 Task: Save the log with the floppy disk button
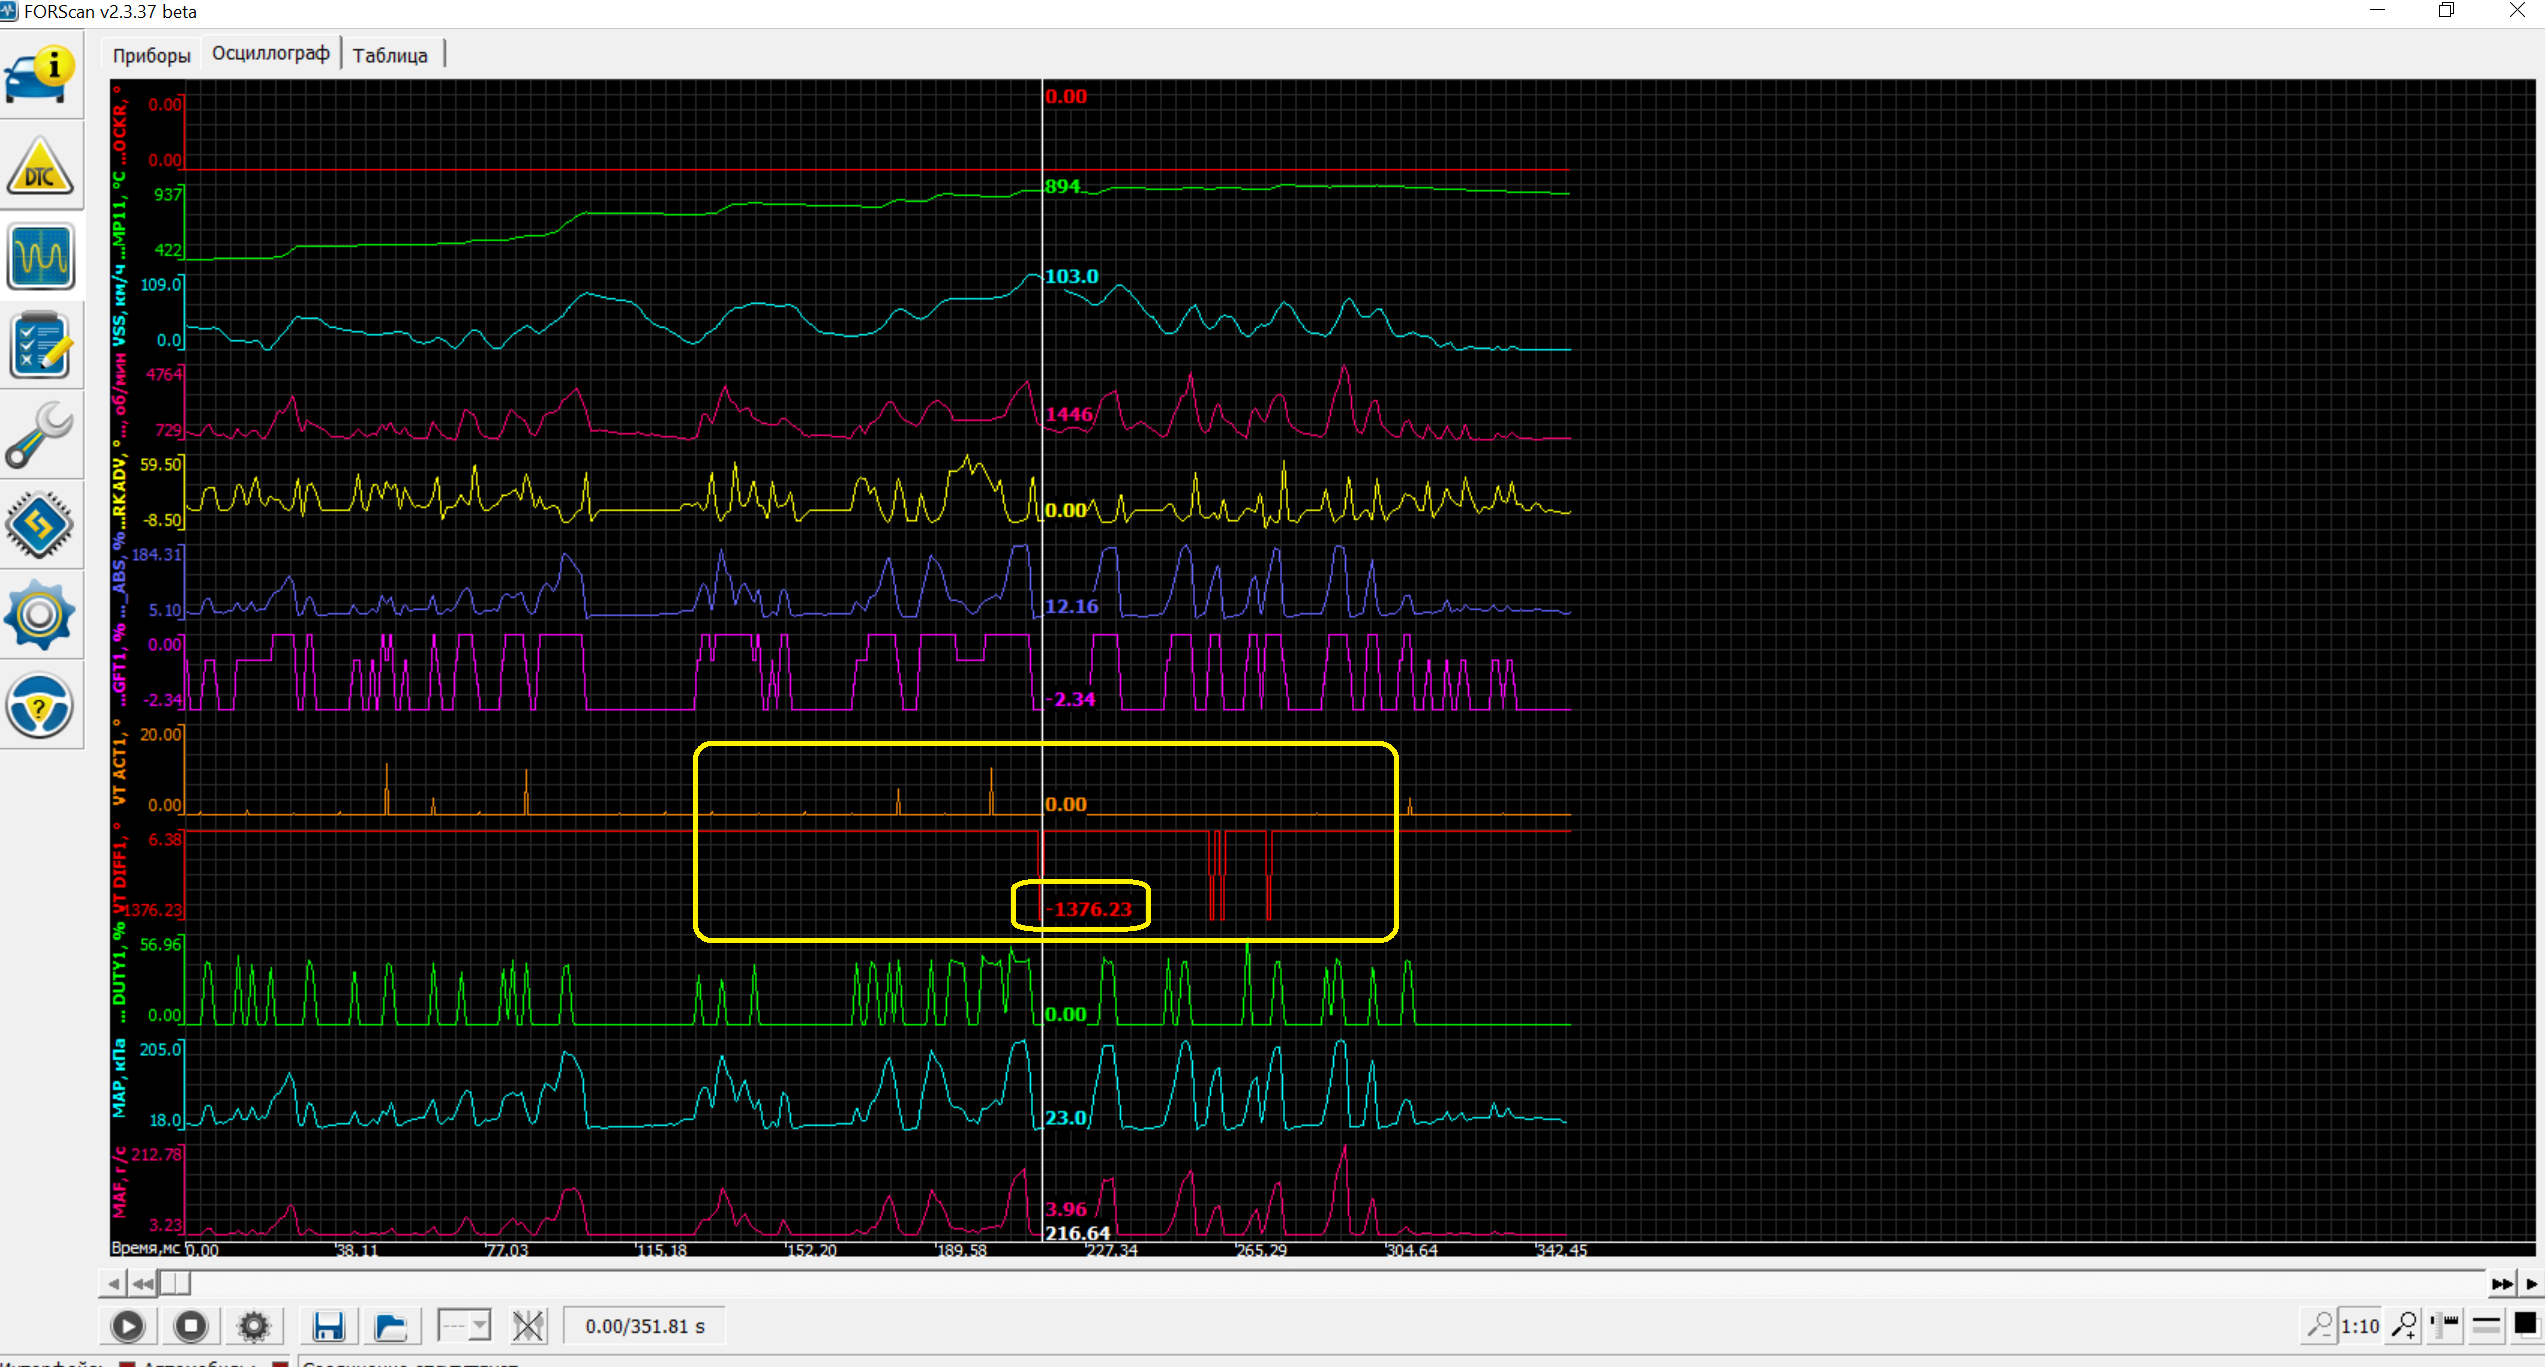[x=328, y=1326]
